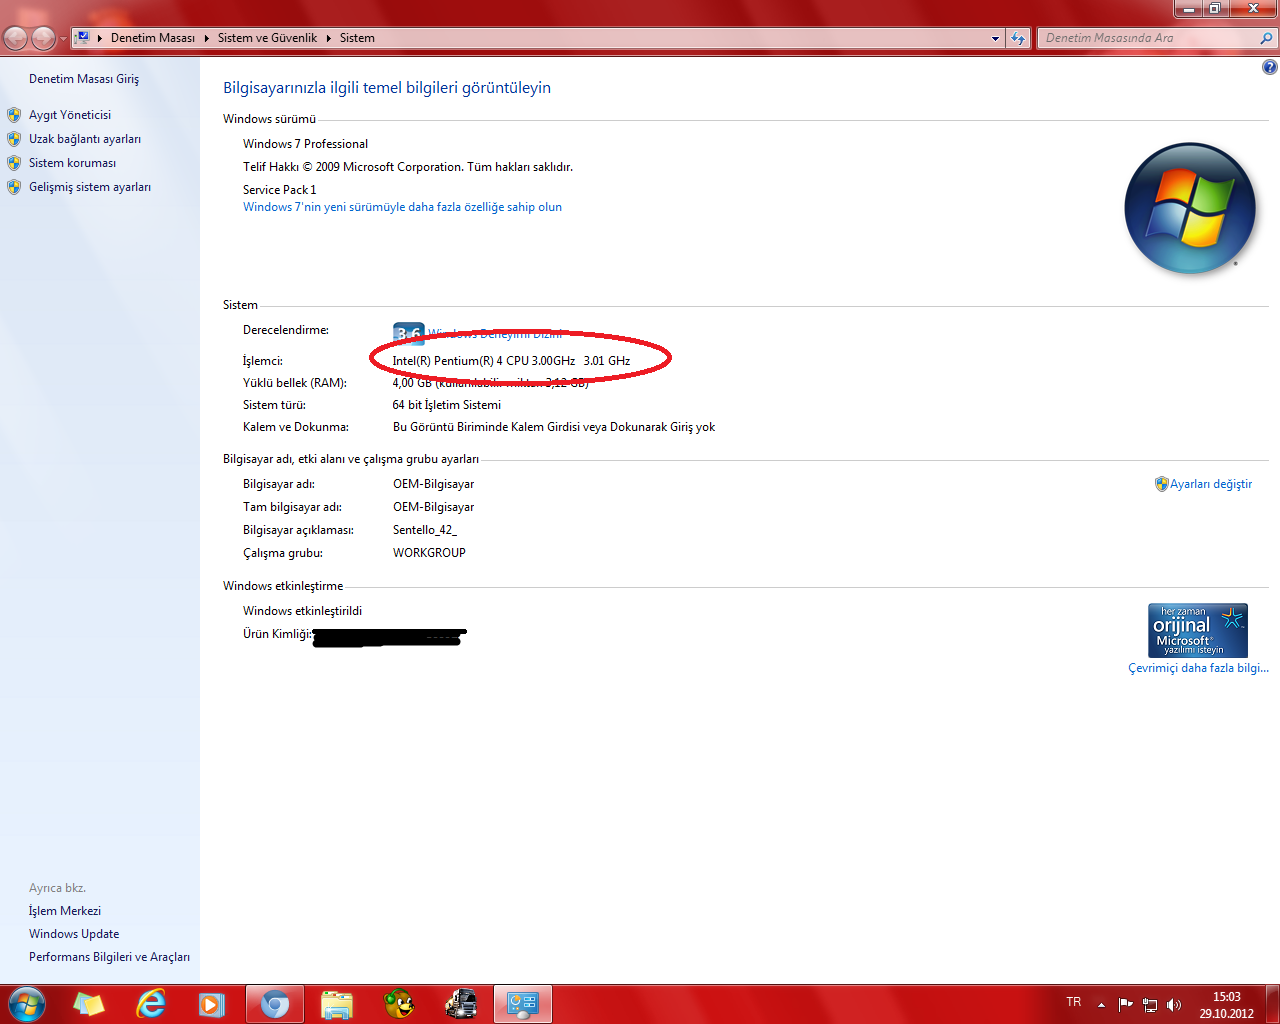Launch Windows Media Player from the taskbar
Screen dimensions: 1280x1024
pyautogui.click(x=212, y=1004)
